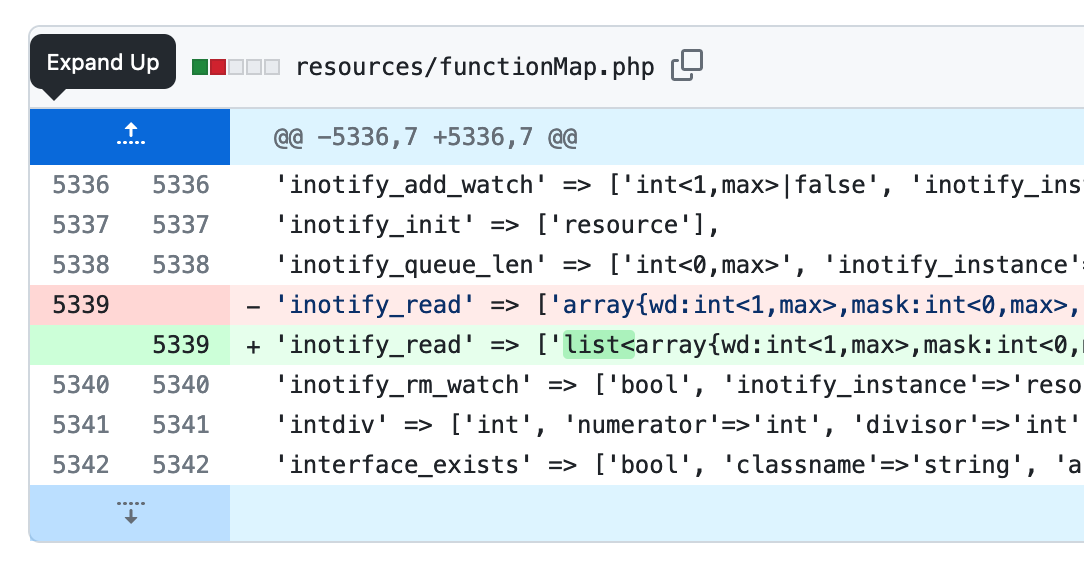The width and height of the screenshot is (1084, 566).
Task: Select deleted line number 5339
Action: [x=80, y=305]
